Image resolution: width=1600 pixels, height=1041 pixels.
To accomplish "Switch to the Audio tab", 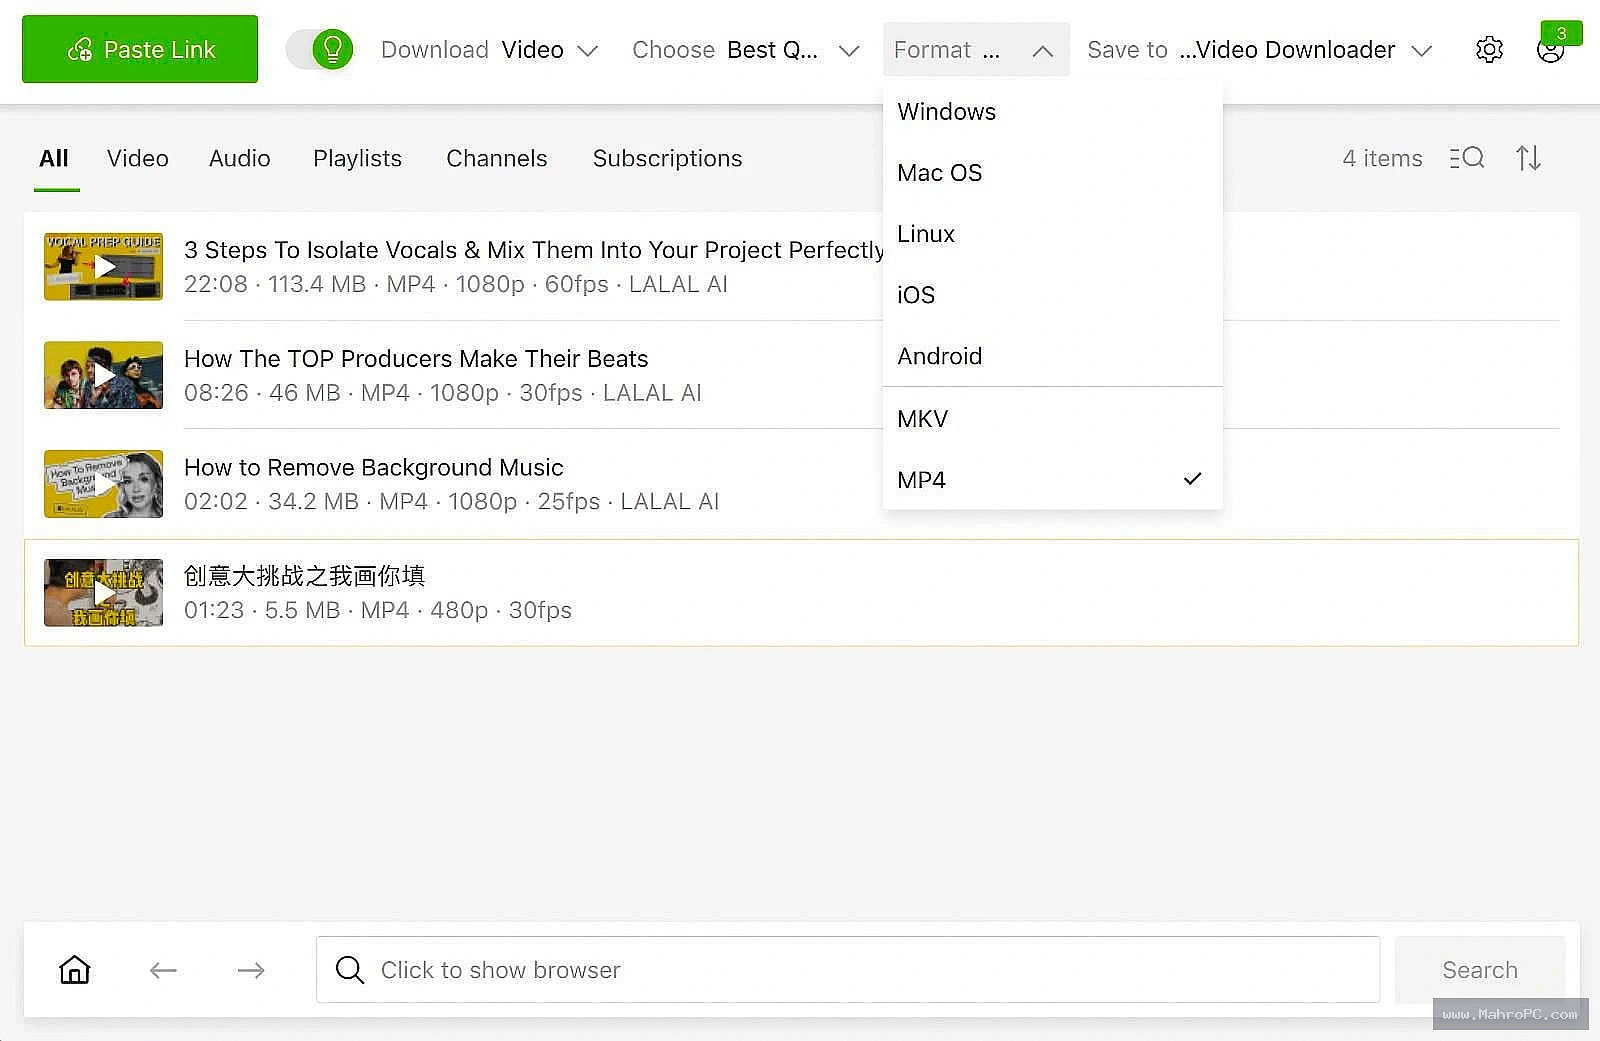I will click(x=240, y=159).
